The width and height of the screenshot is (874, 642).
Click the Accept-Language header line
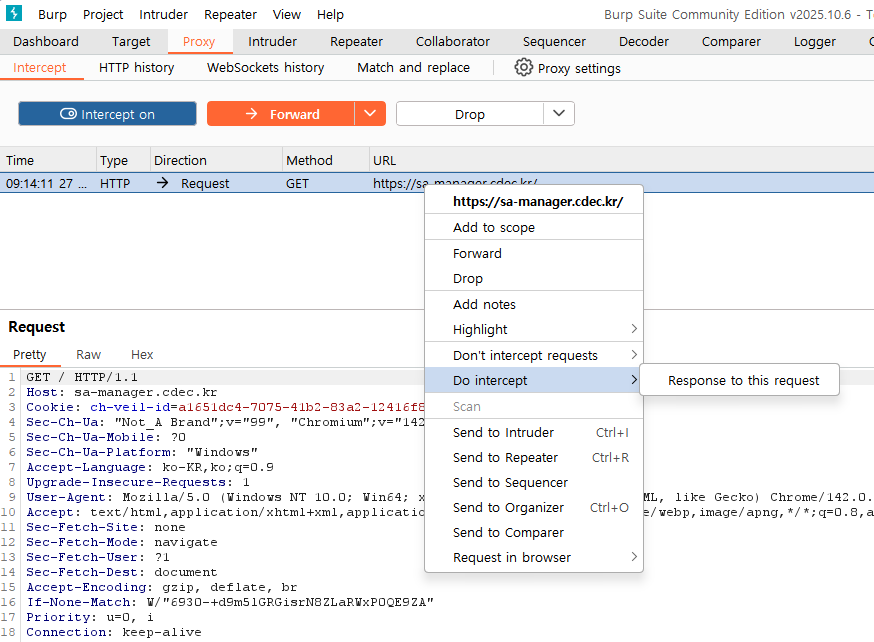pos(150,468)
